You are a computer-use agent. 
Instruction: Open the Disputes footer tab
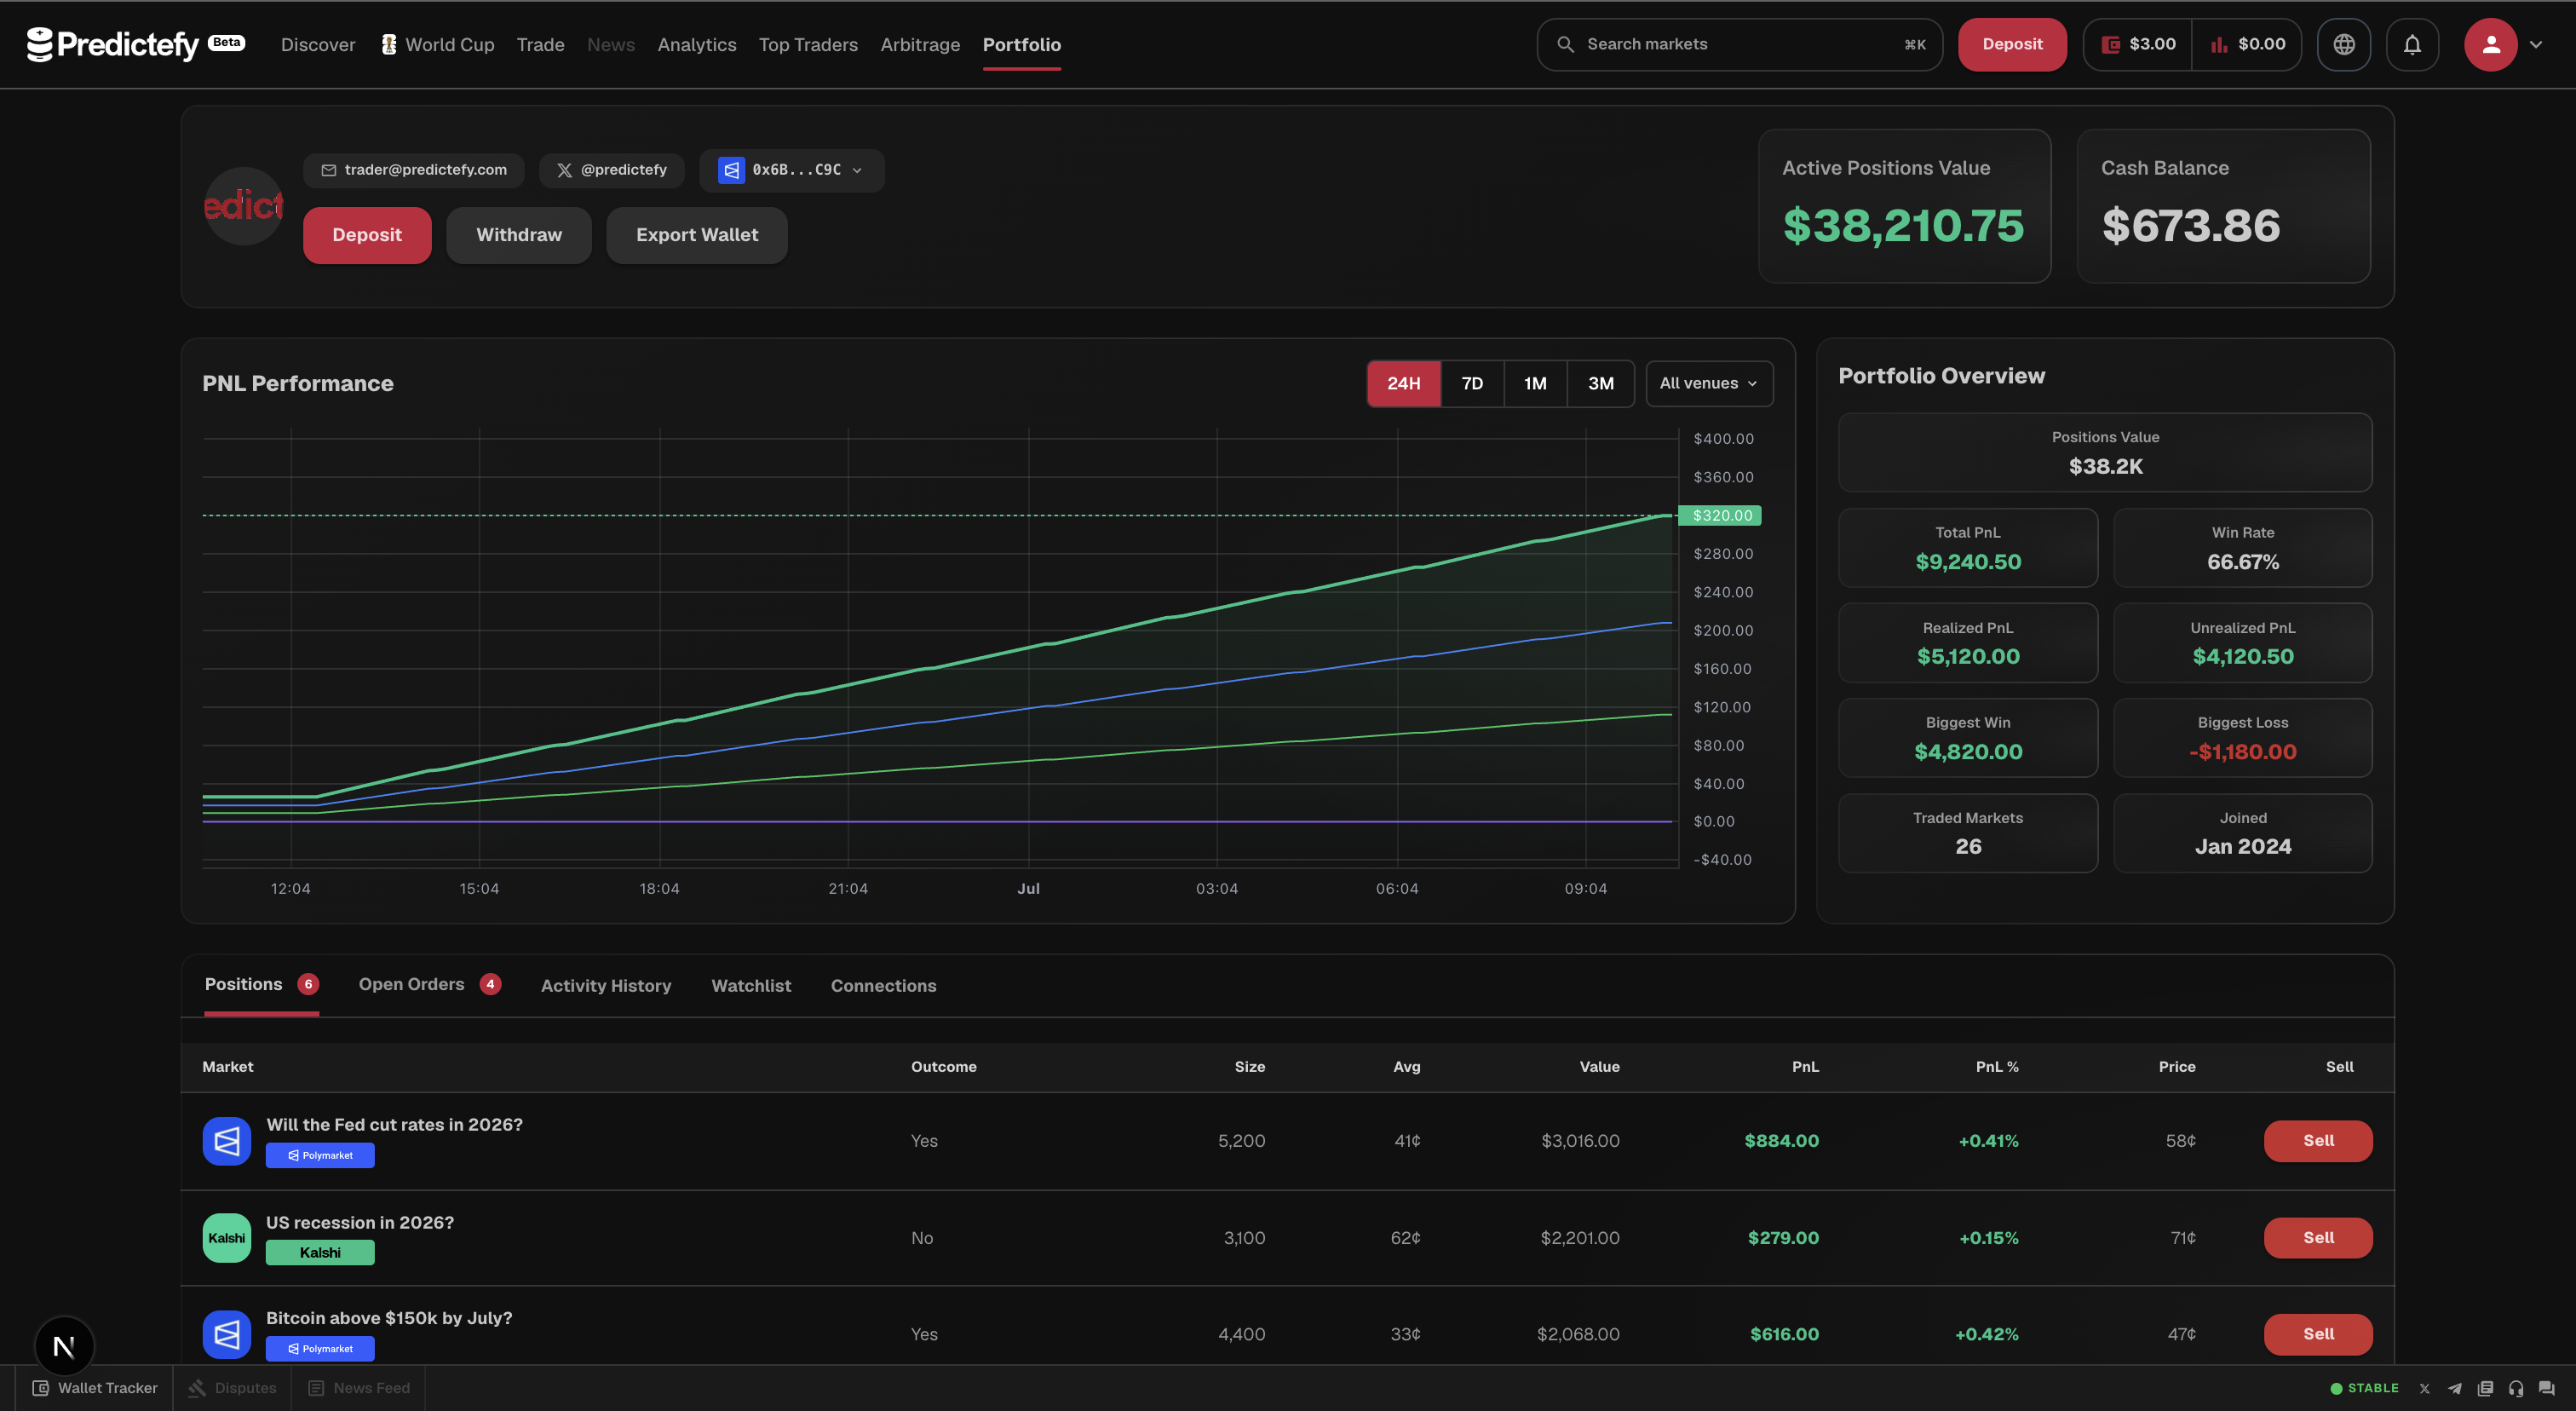coord(232,1388)
